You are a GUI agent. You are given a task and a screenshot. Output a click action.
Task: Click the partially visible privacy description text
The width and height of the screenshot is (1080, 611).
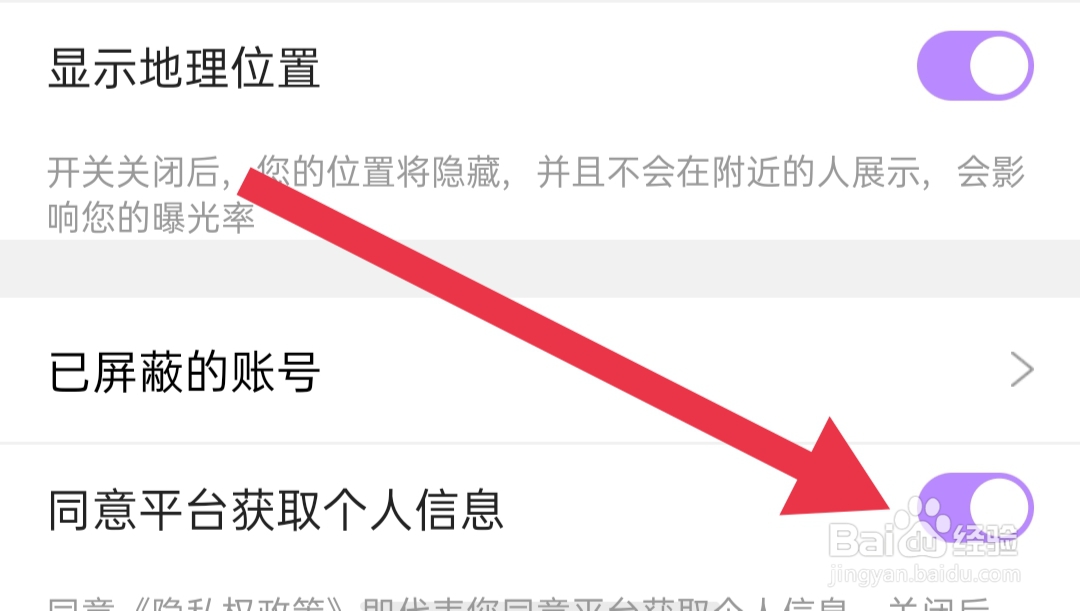tap(523, 604)
